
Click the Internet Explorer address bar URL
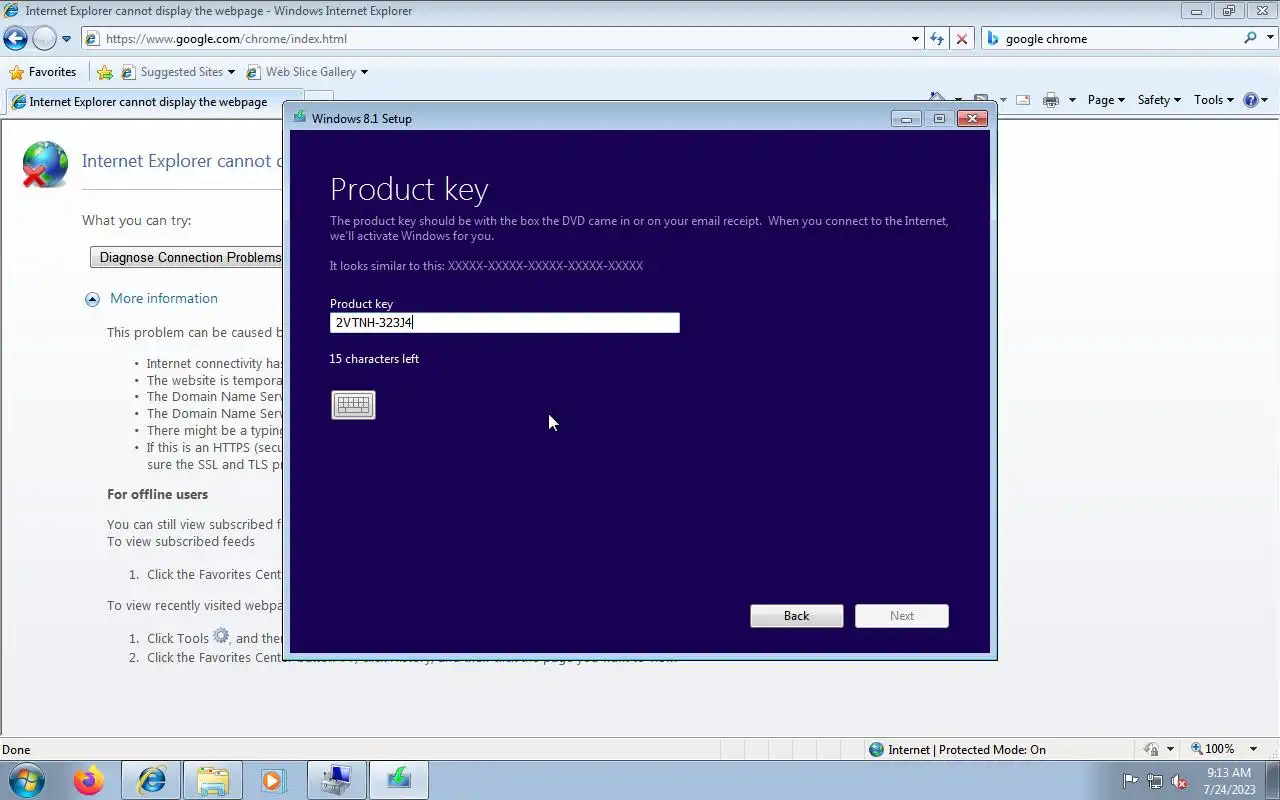click(x=227, y=39)
